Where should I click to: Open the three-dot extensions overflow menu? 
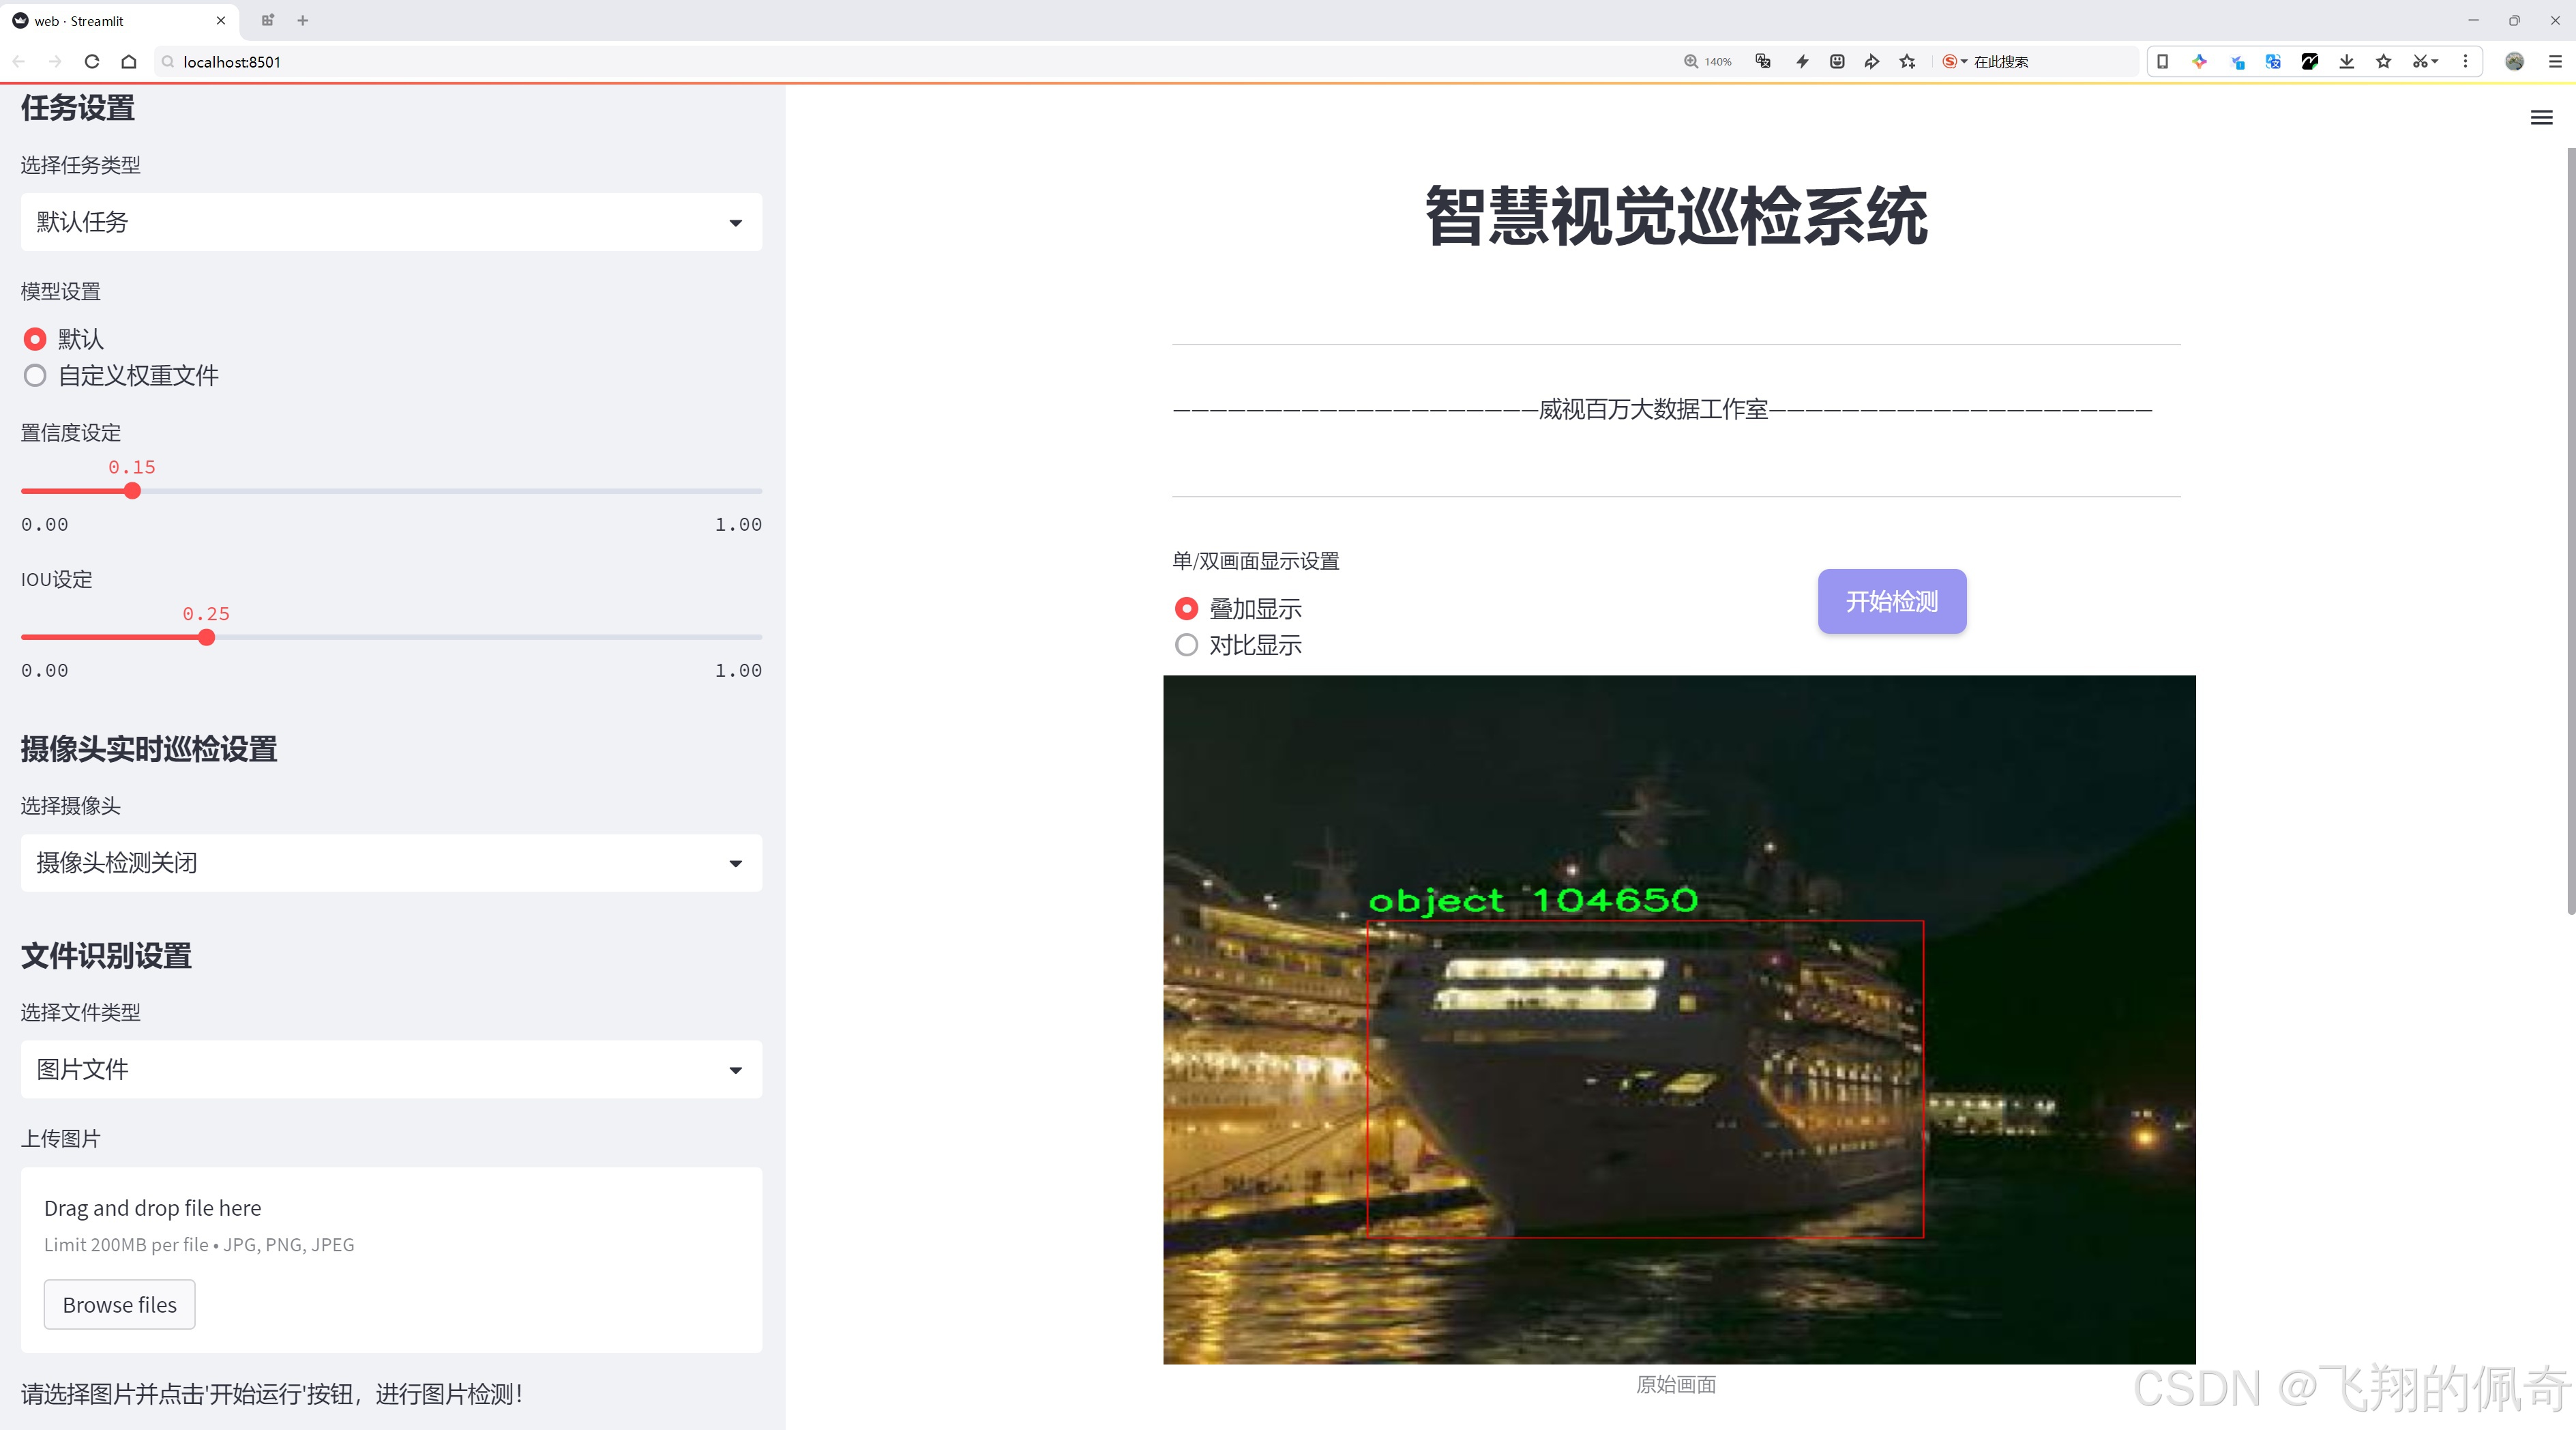(2466, 61)
